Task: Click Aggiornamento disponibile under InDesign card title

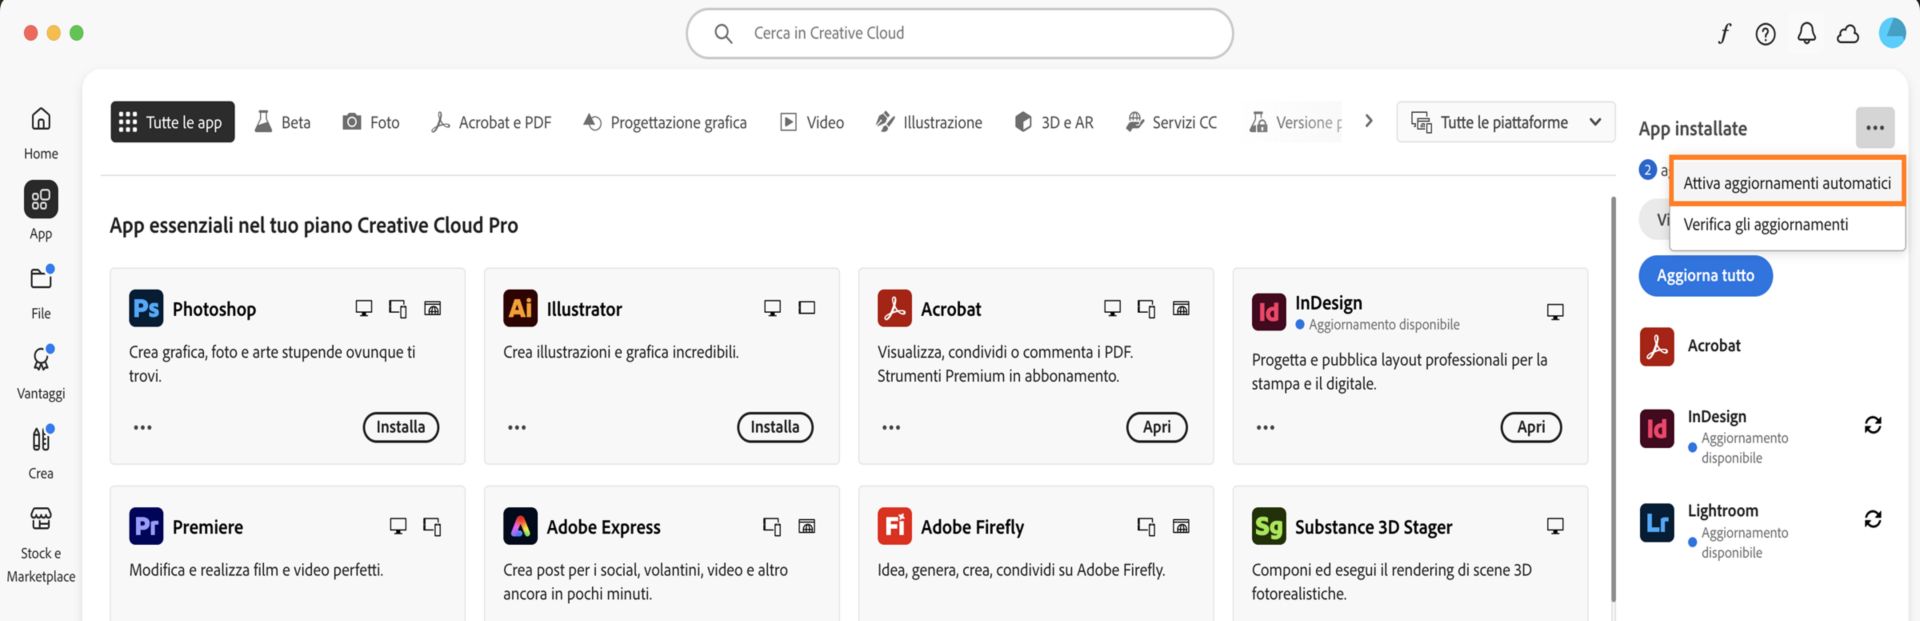Action: tap(1384, 325)
